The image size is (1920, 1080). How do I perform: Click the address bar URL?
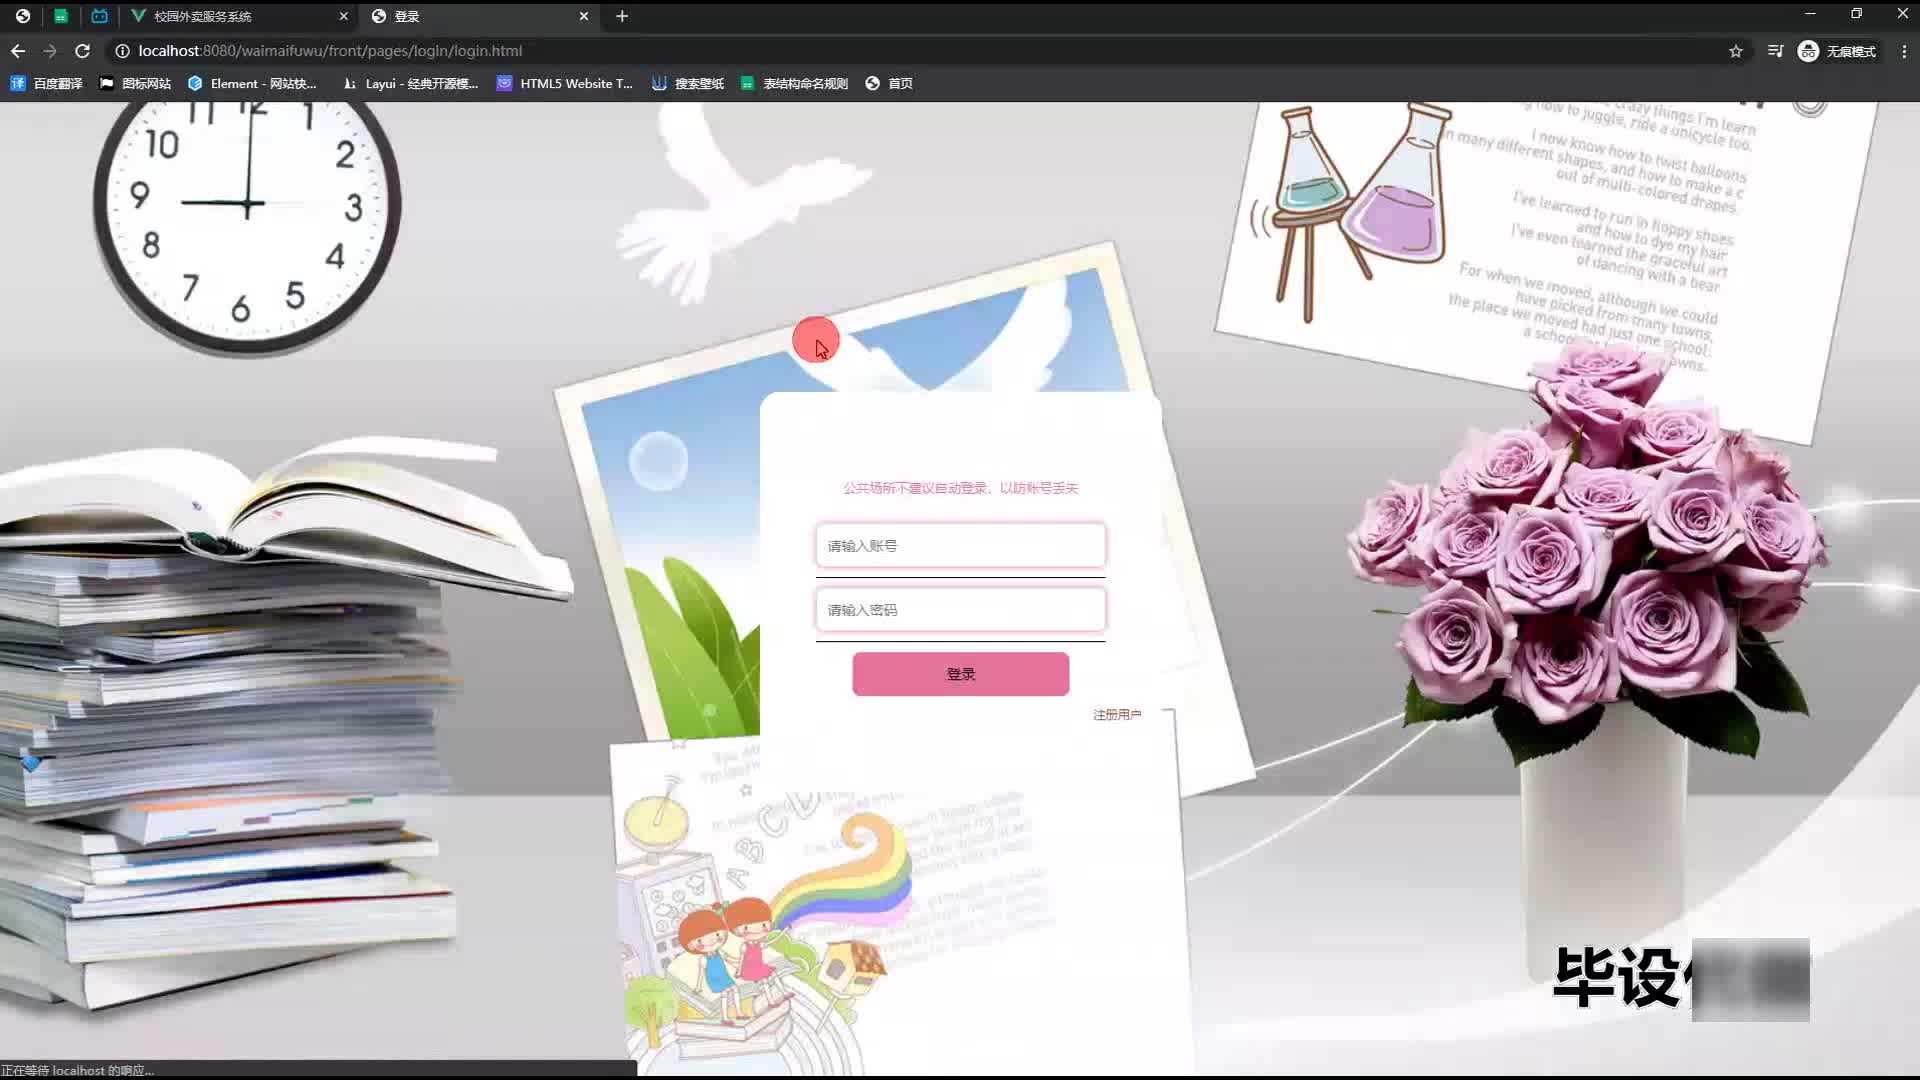pos(330,51)
